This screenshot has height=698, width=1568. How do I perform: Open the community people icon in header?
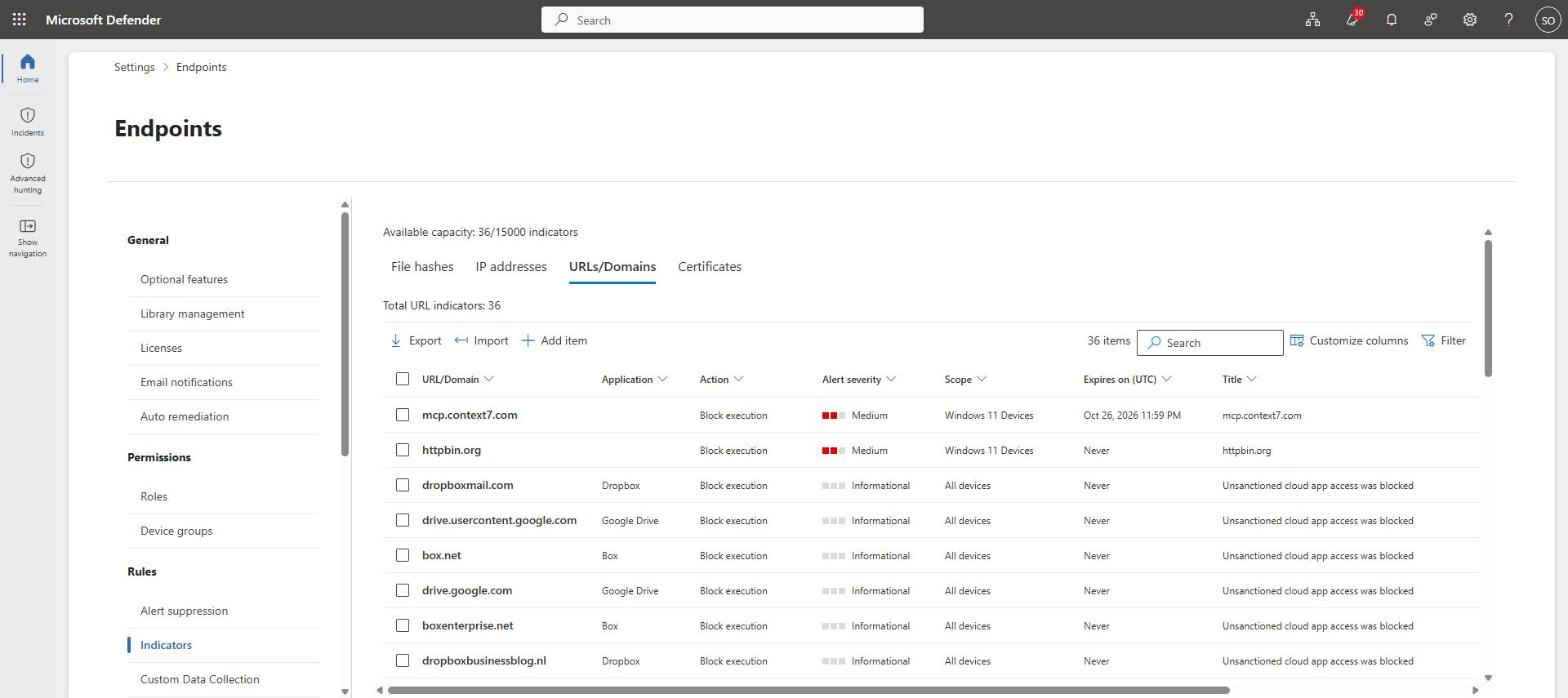click(1430, 19)
